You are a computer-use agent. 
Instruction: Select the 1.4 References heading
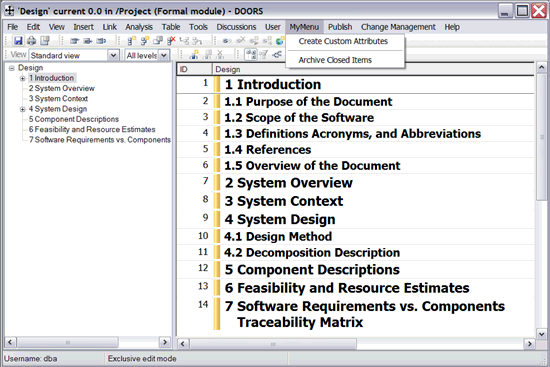click(267, 150)
